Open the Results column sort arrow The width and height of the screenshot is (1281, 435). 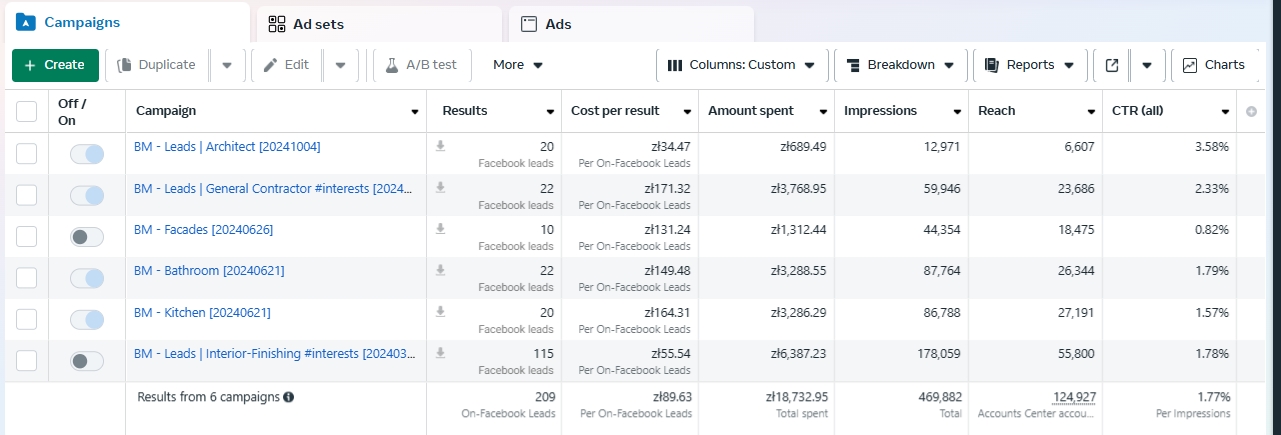(550, 111)
